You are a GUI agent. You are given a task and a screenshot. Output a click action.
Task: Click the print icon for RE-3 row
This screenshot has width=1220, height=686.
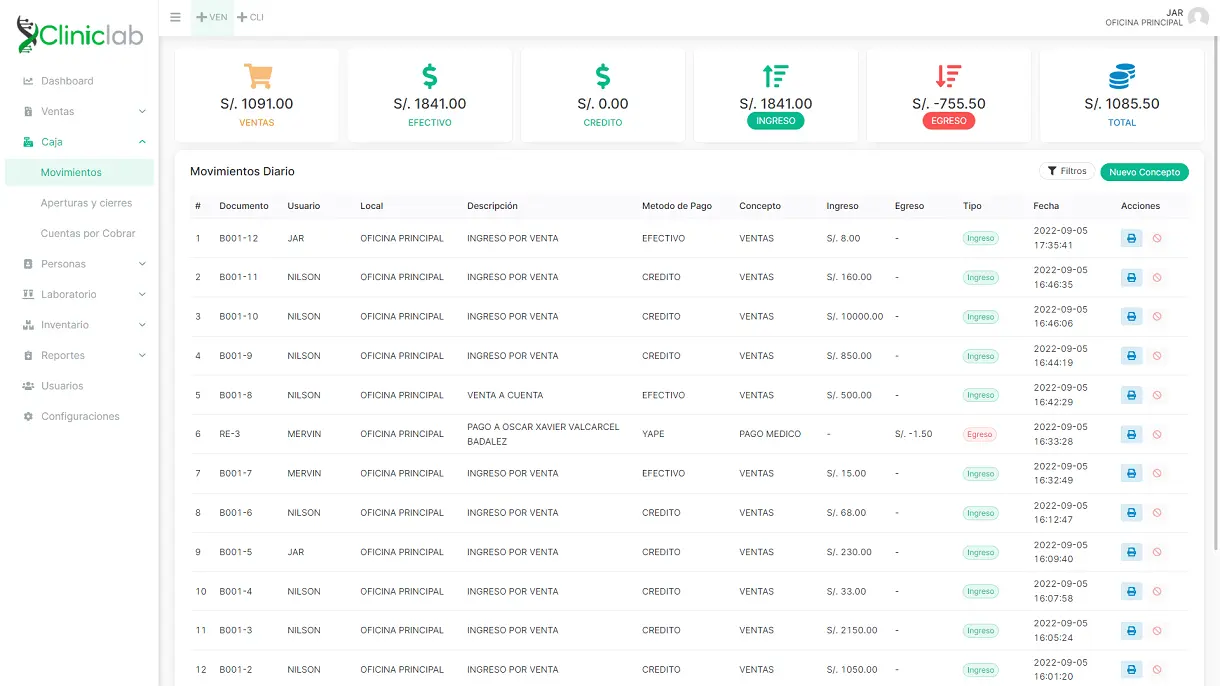[1131, 434]
